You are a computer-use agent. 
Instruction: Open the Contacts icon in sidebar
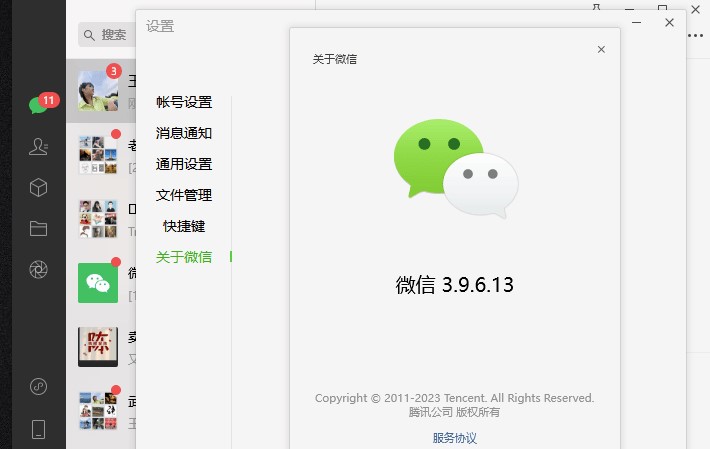pos(38,146)
